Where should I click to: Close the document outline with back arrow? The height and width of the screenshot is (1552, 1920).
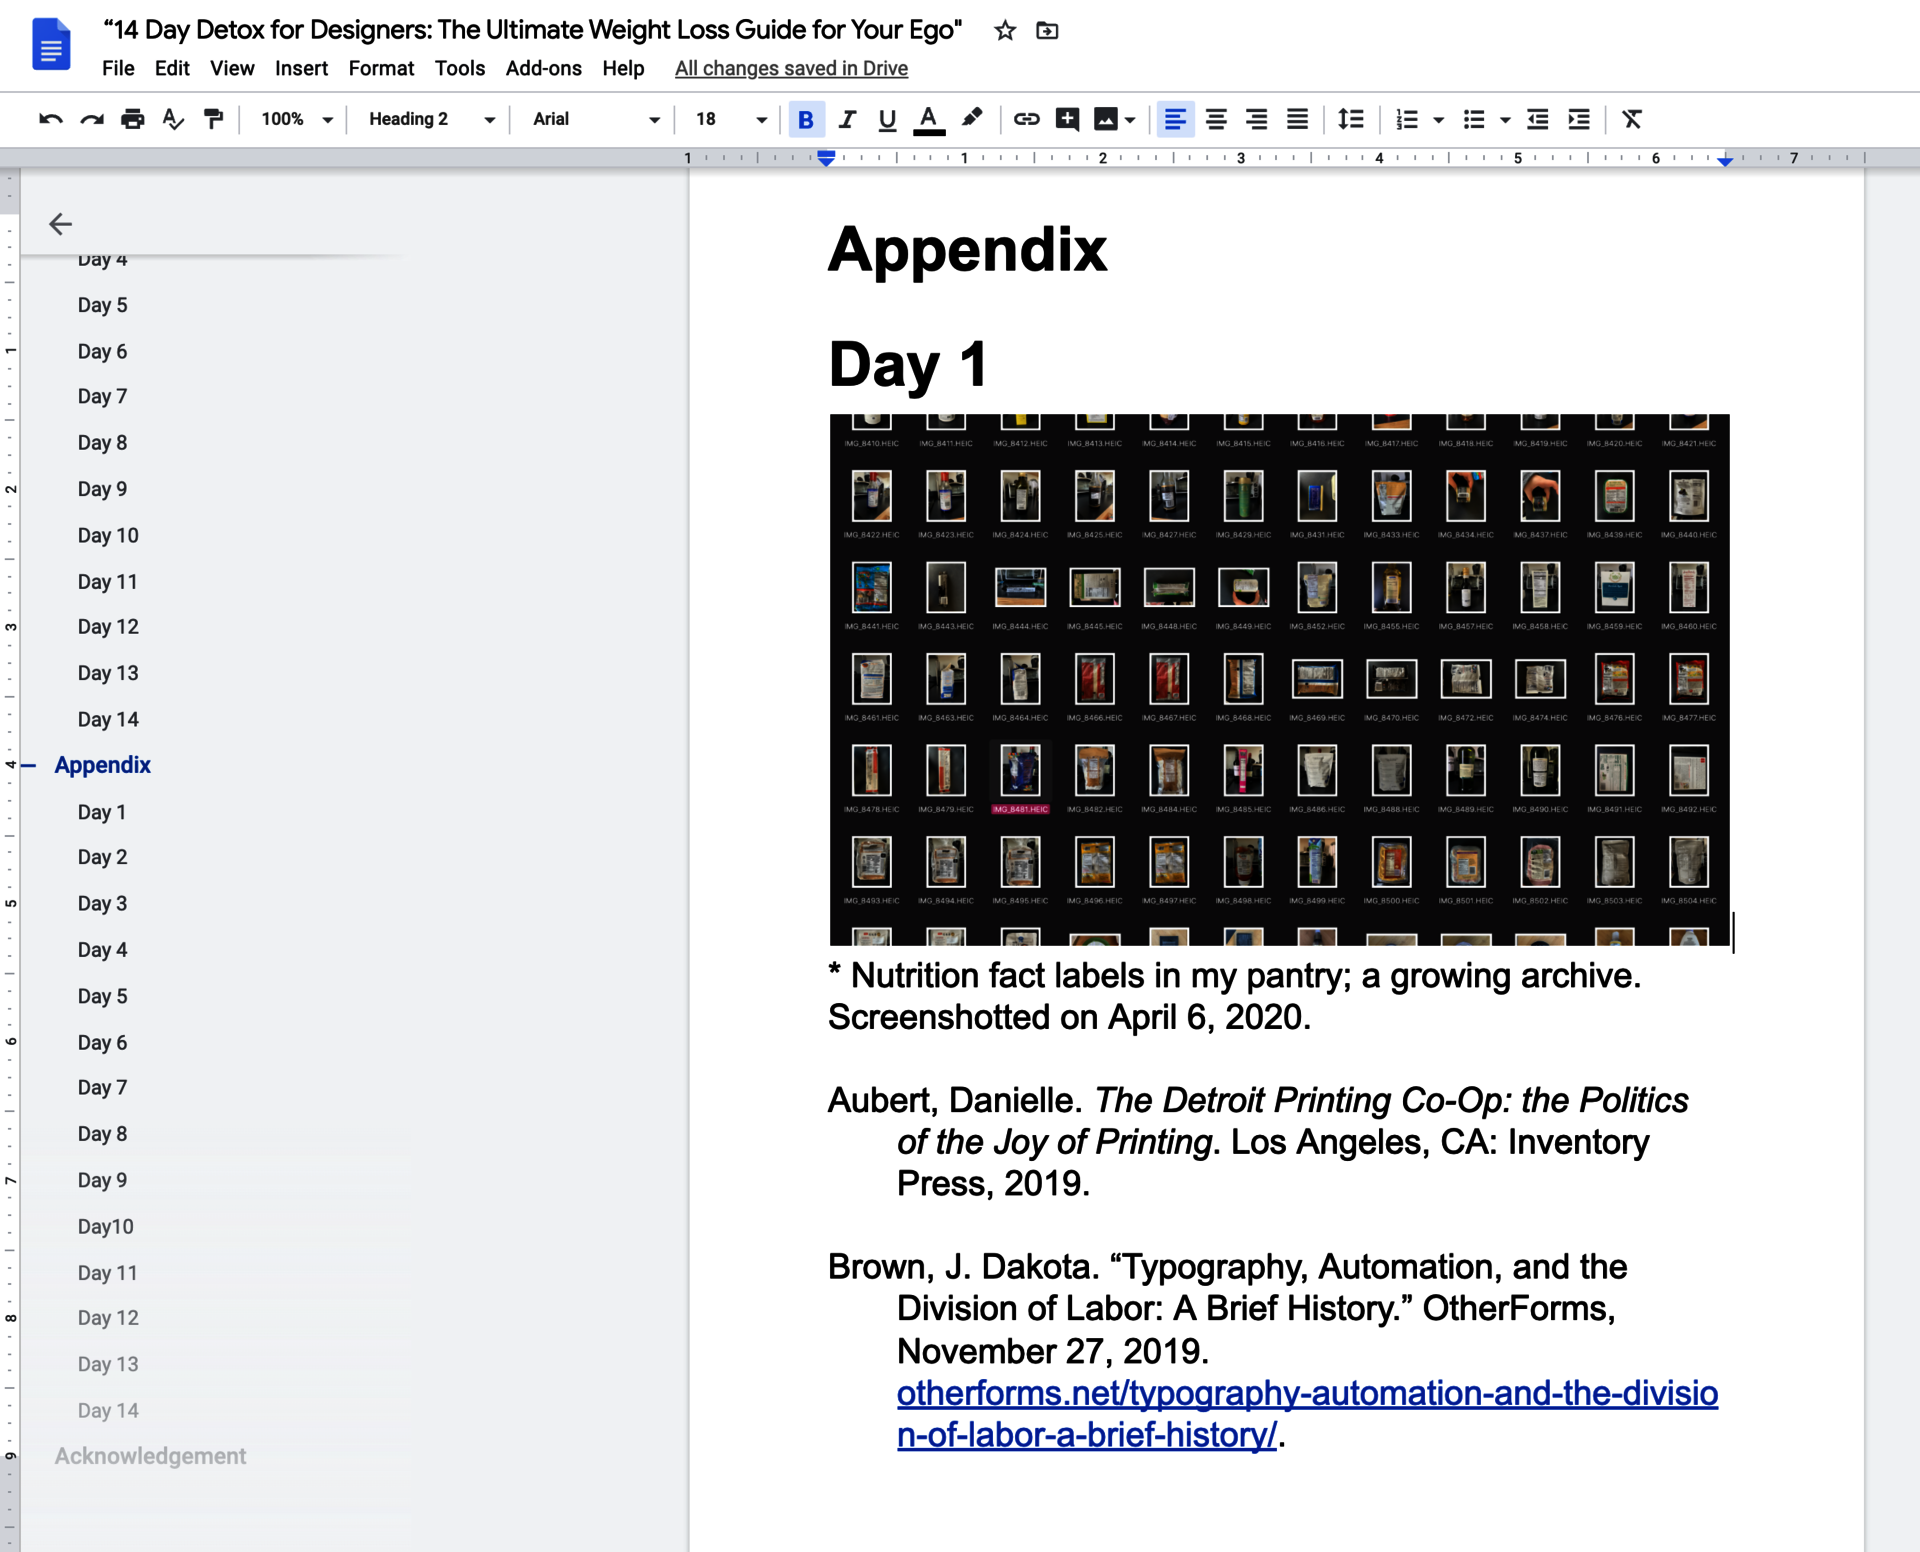pyautogui.click(x=61, y=224)
